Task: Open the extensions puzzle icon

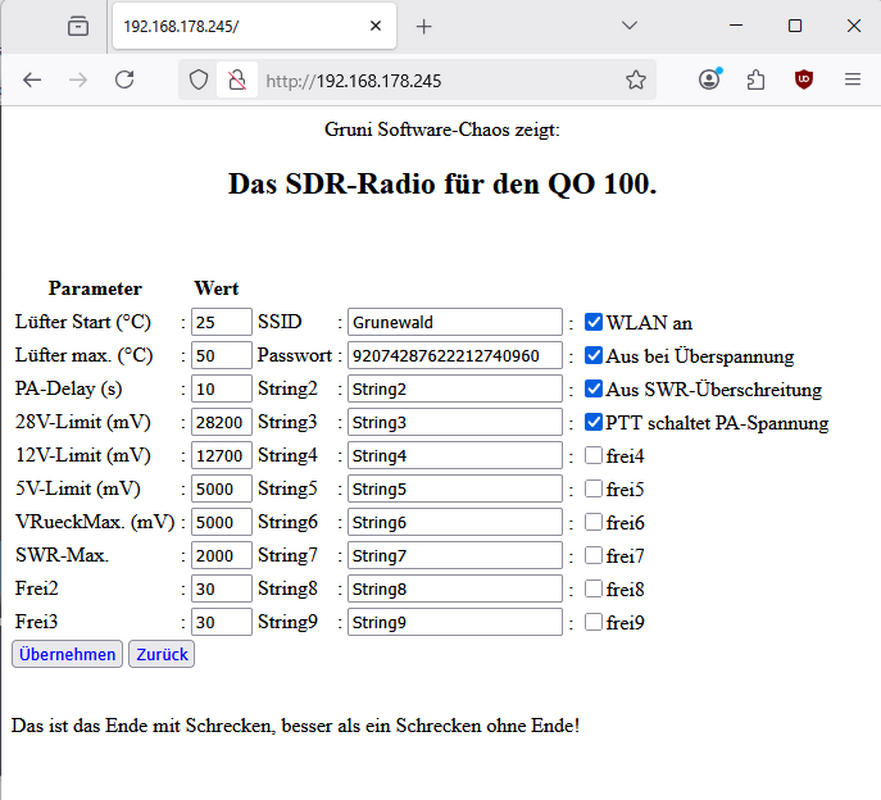Action: (x=756, y=80)
